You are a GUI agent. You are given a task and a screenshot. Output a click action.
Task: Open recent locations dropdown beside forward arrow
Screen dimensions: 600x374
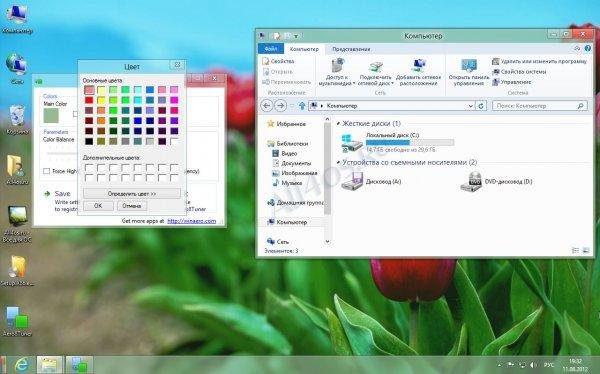(292, 106)
